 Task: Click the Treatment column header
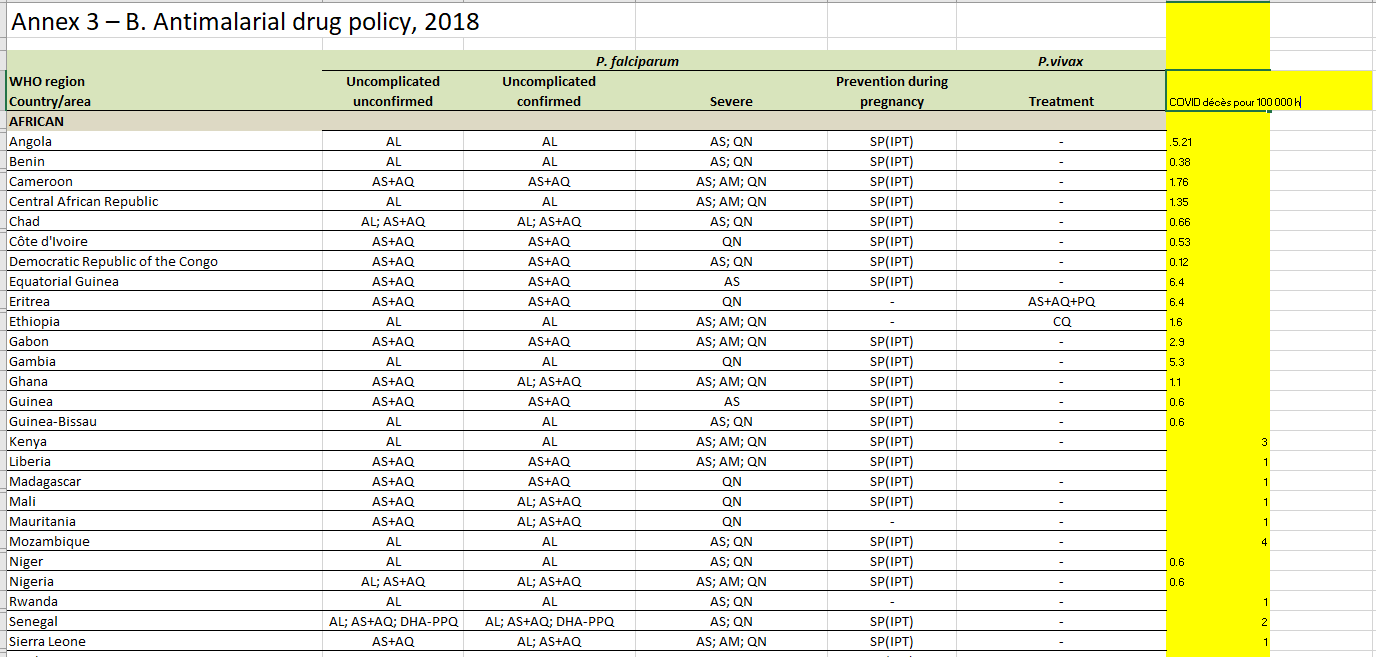click(1061, 101)
